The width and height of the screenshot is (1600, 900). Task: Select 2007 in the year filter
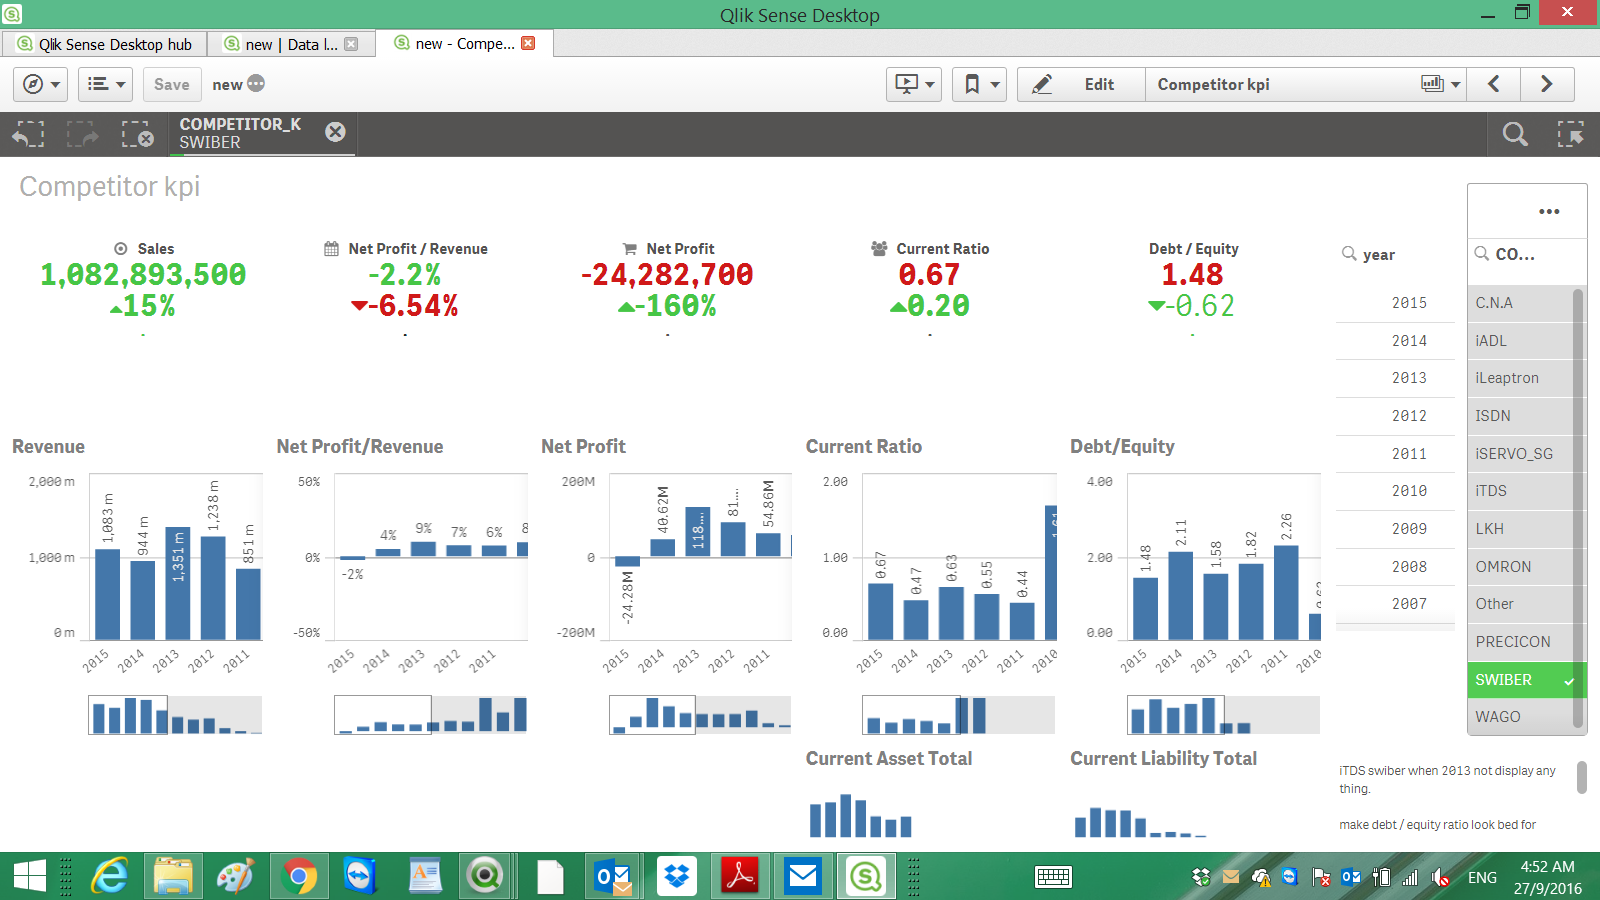tap(1395, 604)
